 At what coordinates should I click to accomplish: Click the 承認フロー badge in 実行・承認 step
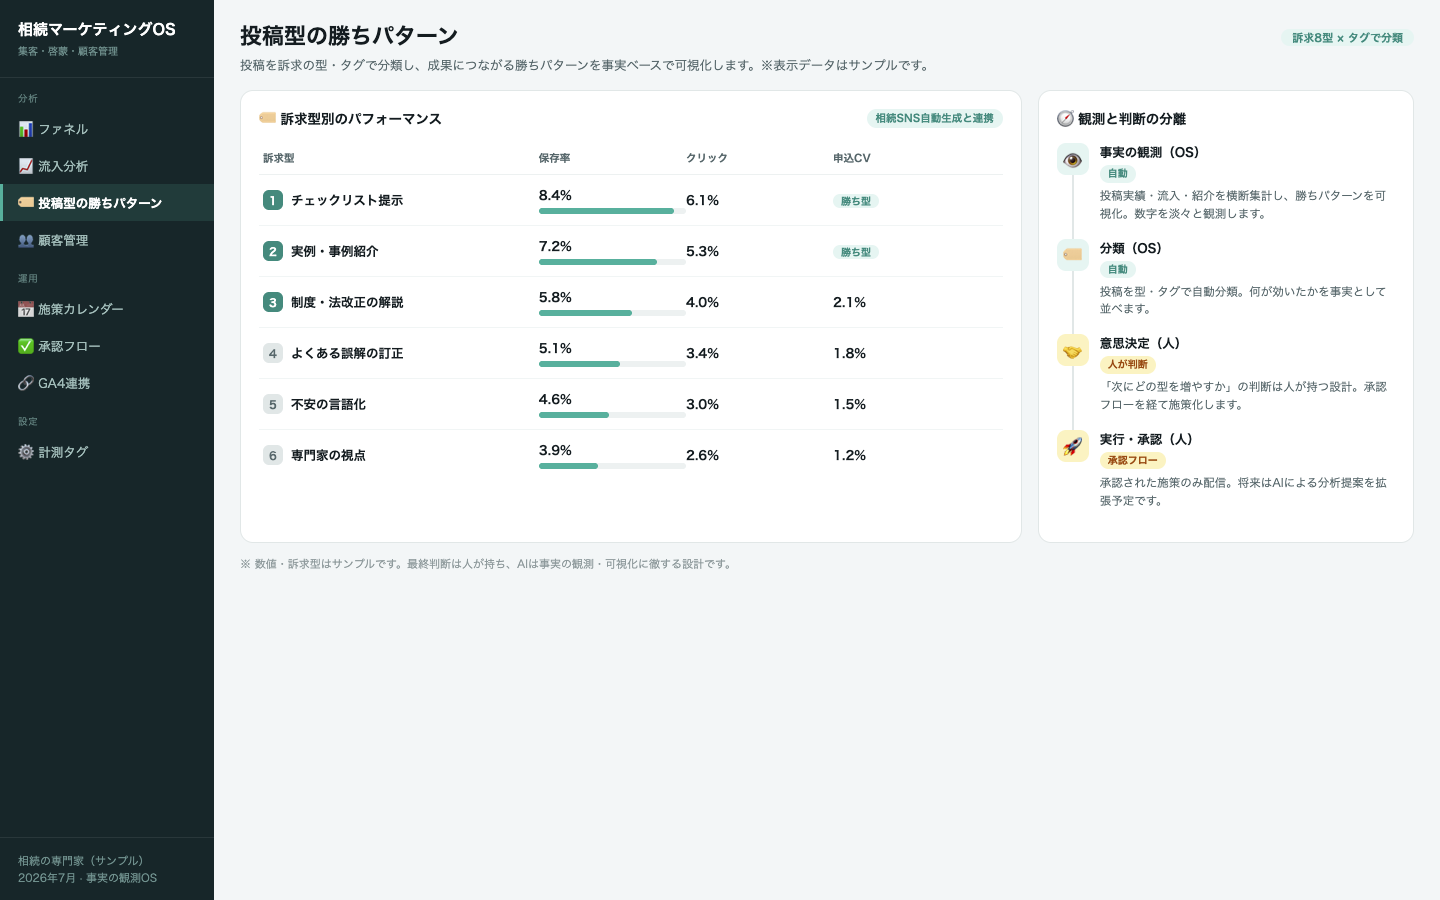click(1132, 461)
